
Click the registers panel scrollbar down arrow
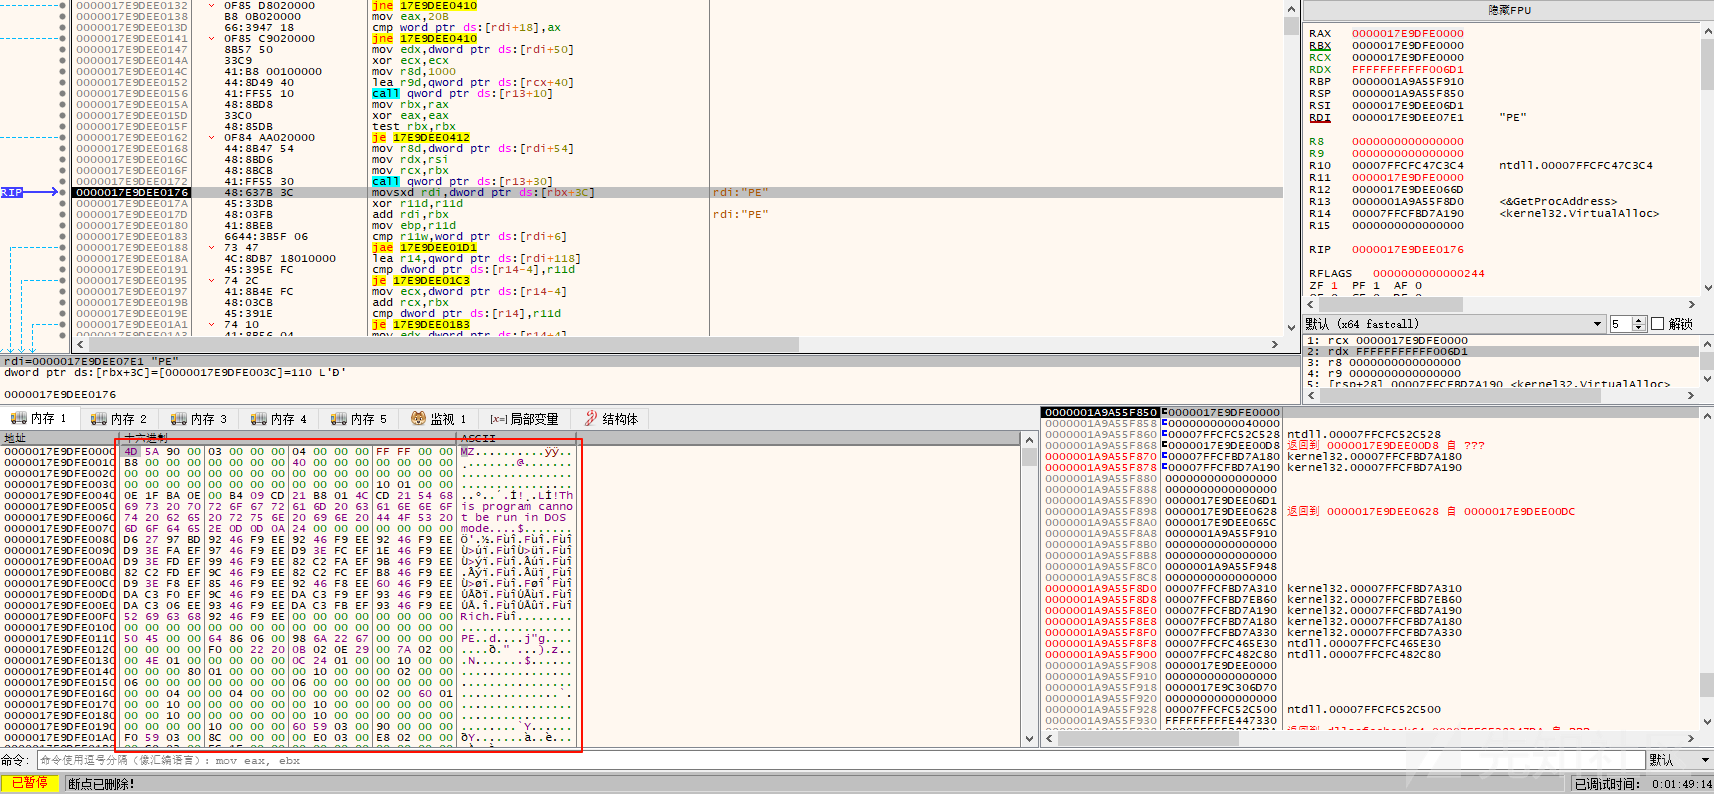(1707, 288)
